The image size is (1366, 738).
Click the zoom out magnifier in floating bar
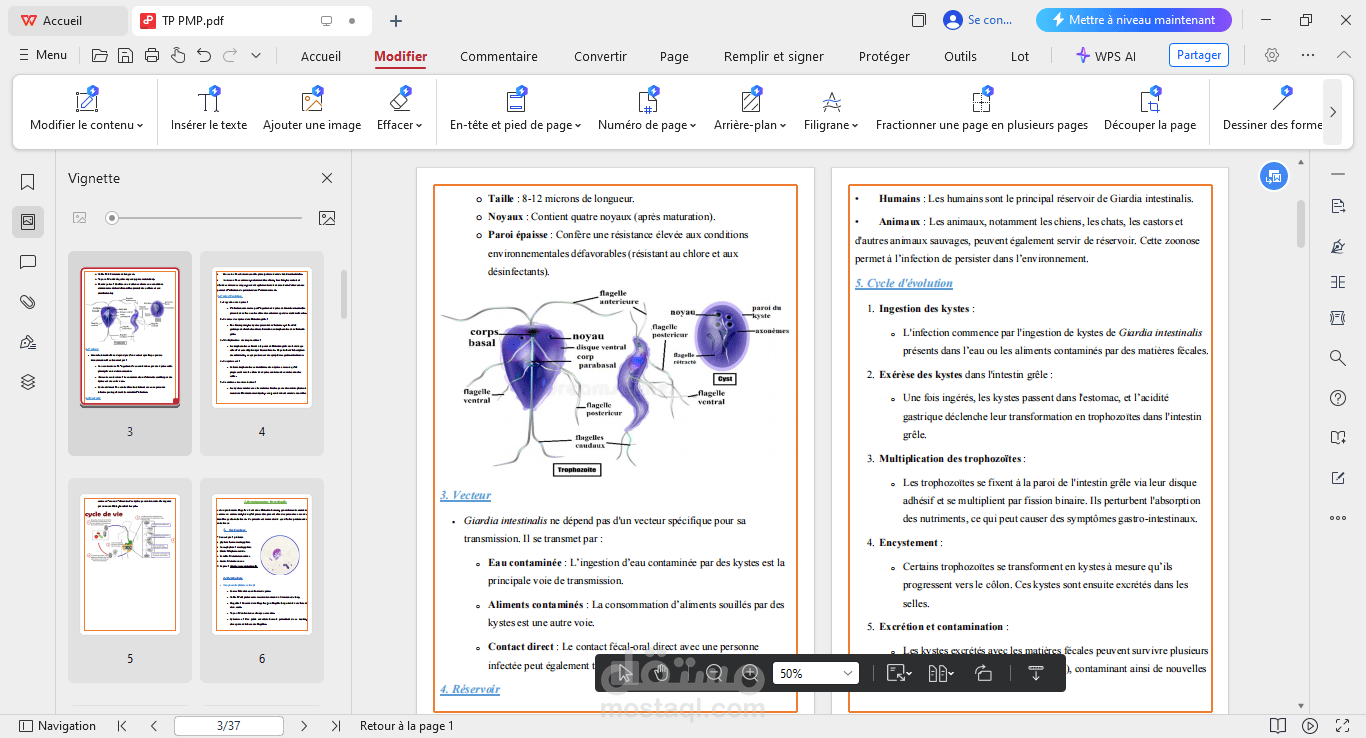(x=714, y=673)
